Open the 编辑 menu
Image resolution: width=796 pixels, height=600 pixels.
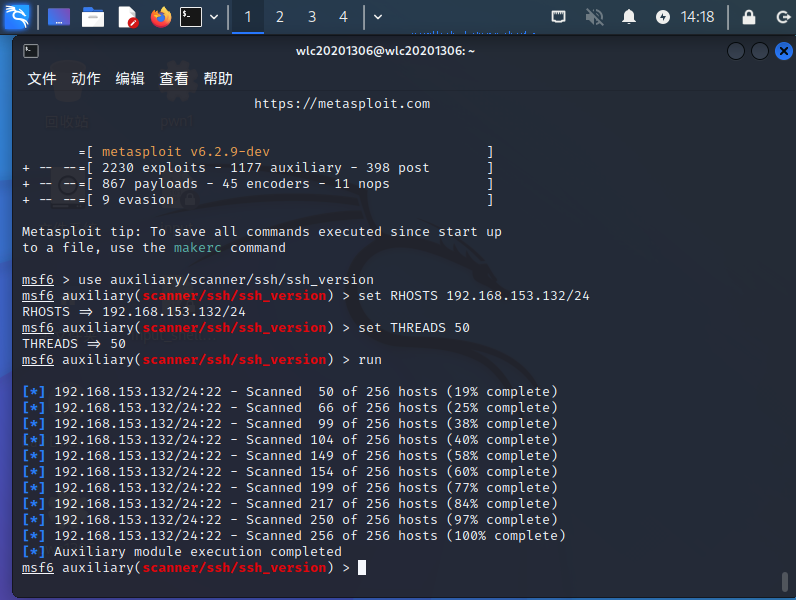coord(130,79)
